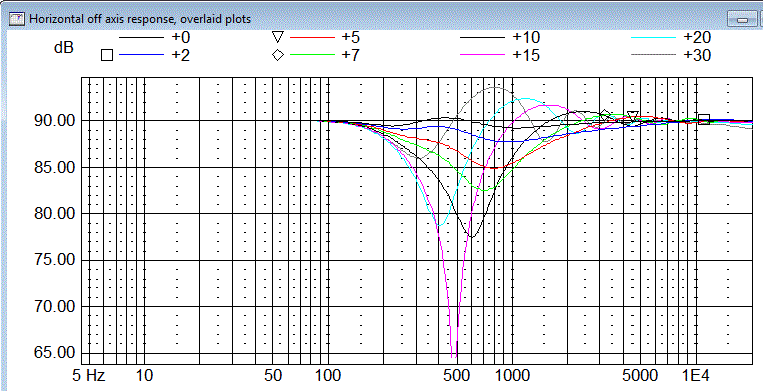Click the 100 x-axis frequency label
This screenshot has width=763, height=391.
coord(328,375)
